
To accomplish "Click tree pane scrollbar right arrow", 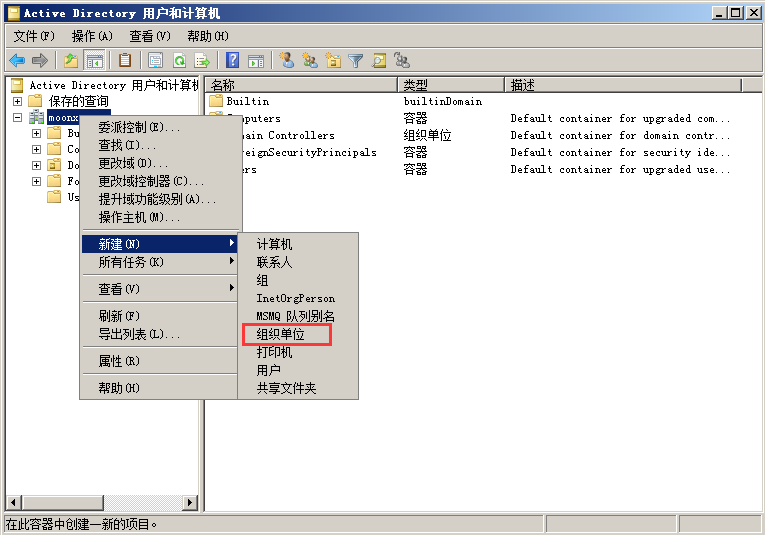I will point(190,502).
